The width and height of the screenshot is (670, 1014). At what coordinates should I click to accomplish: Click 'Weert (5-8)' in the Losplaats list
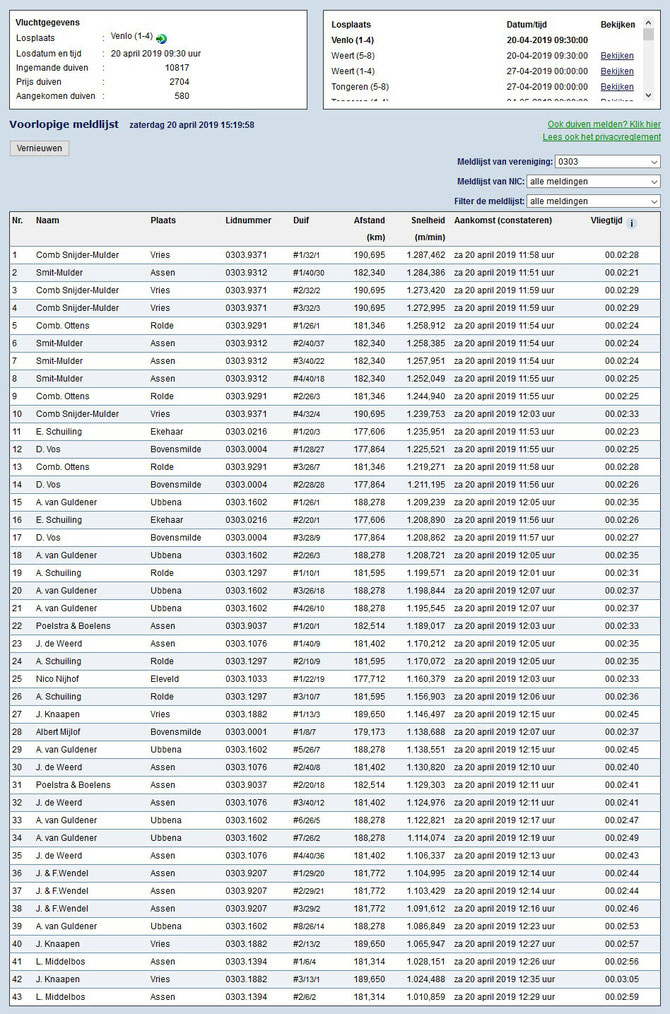pyautogui.click(x=352, y=56)
